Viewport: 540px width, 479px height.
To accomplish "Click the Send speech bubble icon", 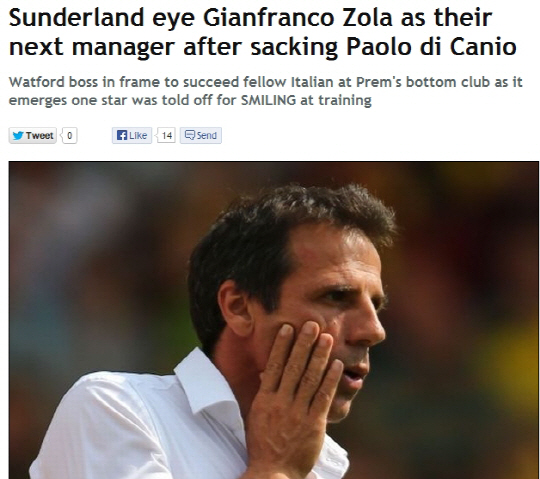I will (x=190, y=135).
